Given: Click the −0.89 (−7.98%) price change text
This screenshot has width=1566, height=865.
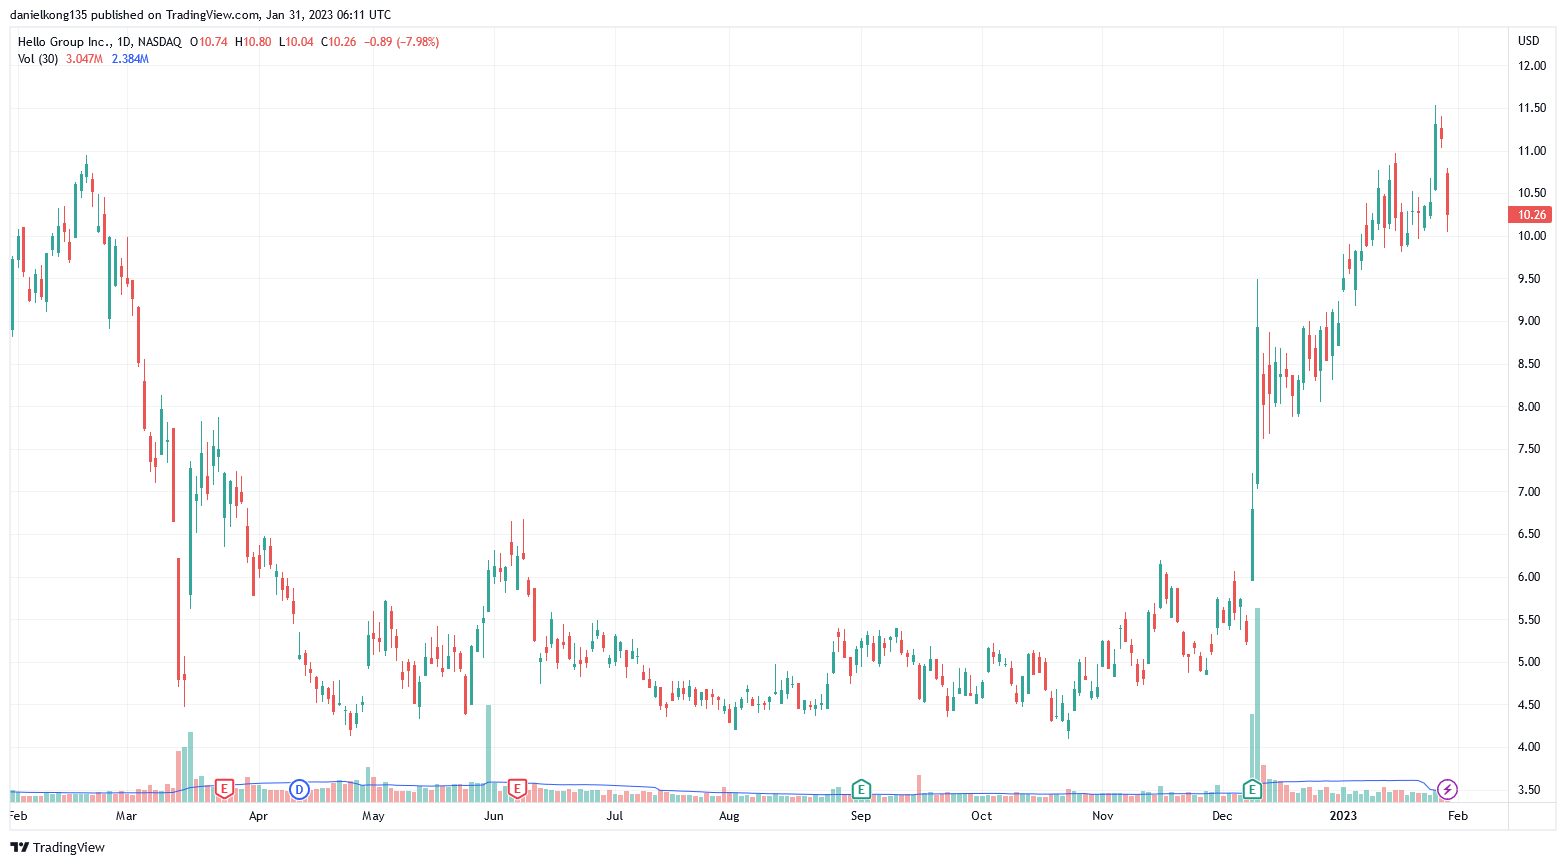Looking at the screenshot, I should pos(401,42).
